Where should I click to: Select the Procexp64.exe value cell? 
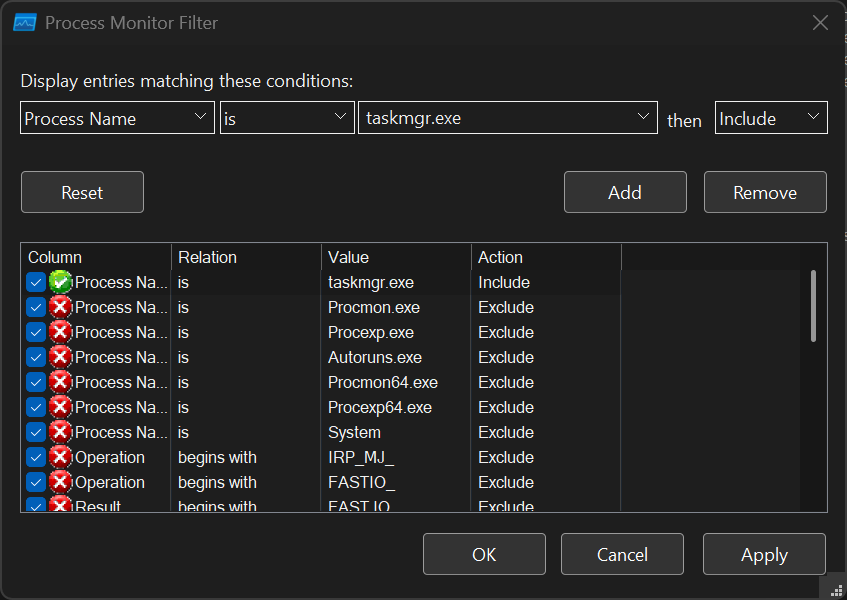click(x=396, y=407)
